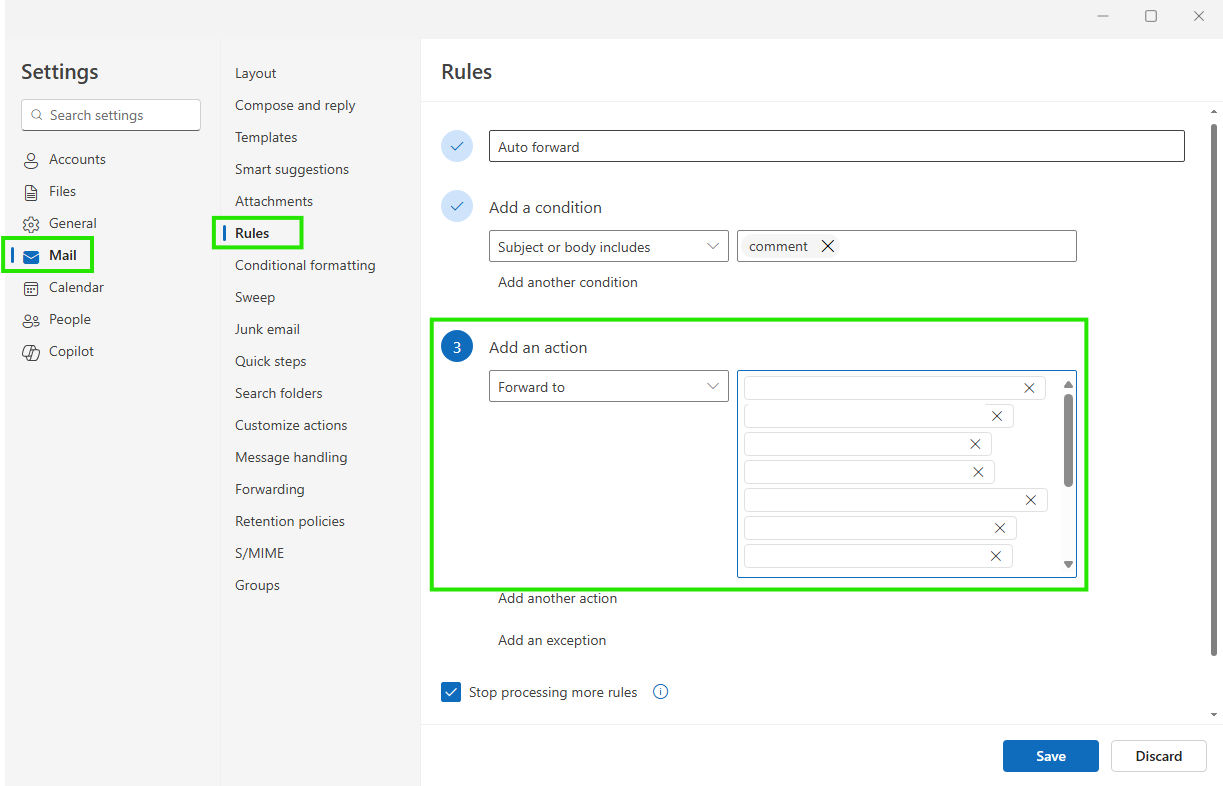Click Add another condition link
This screenshot has width=1223, height=786.
[x=567, y=282]
